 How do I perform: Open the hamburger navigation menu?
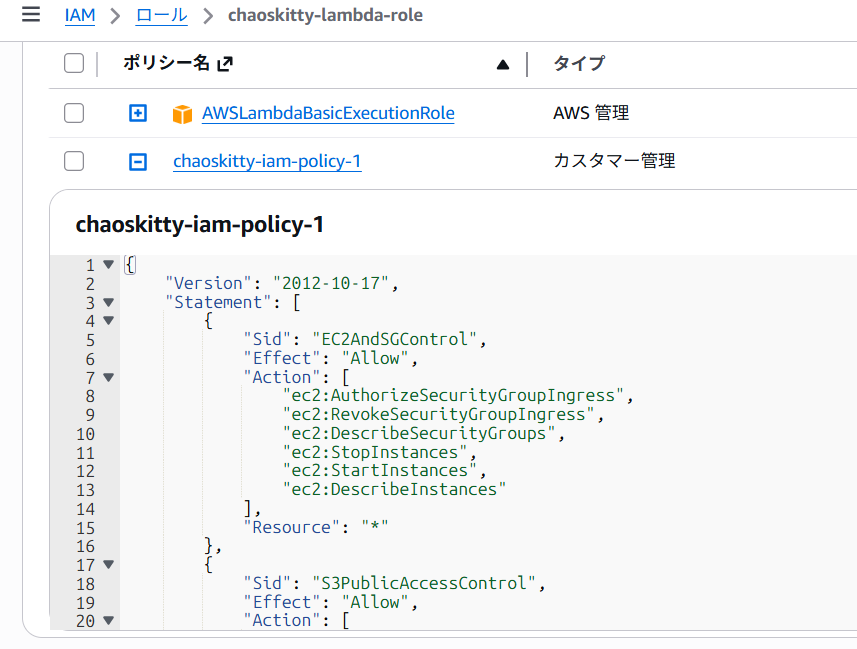31,15
